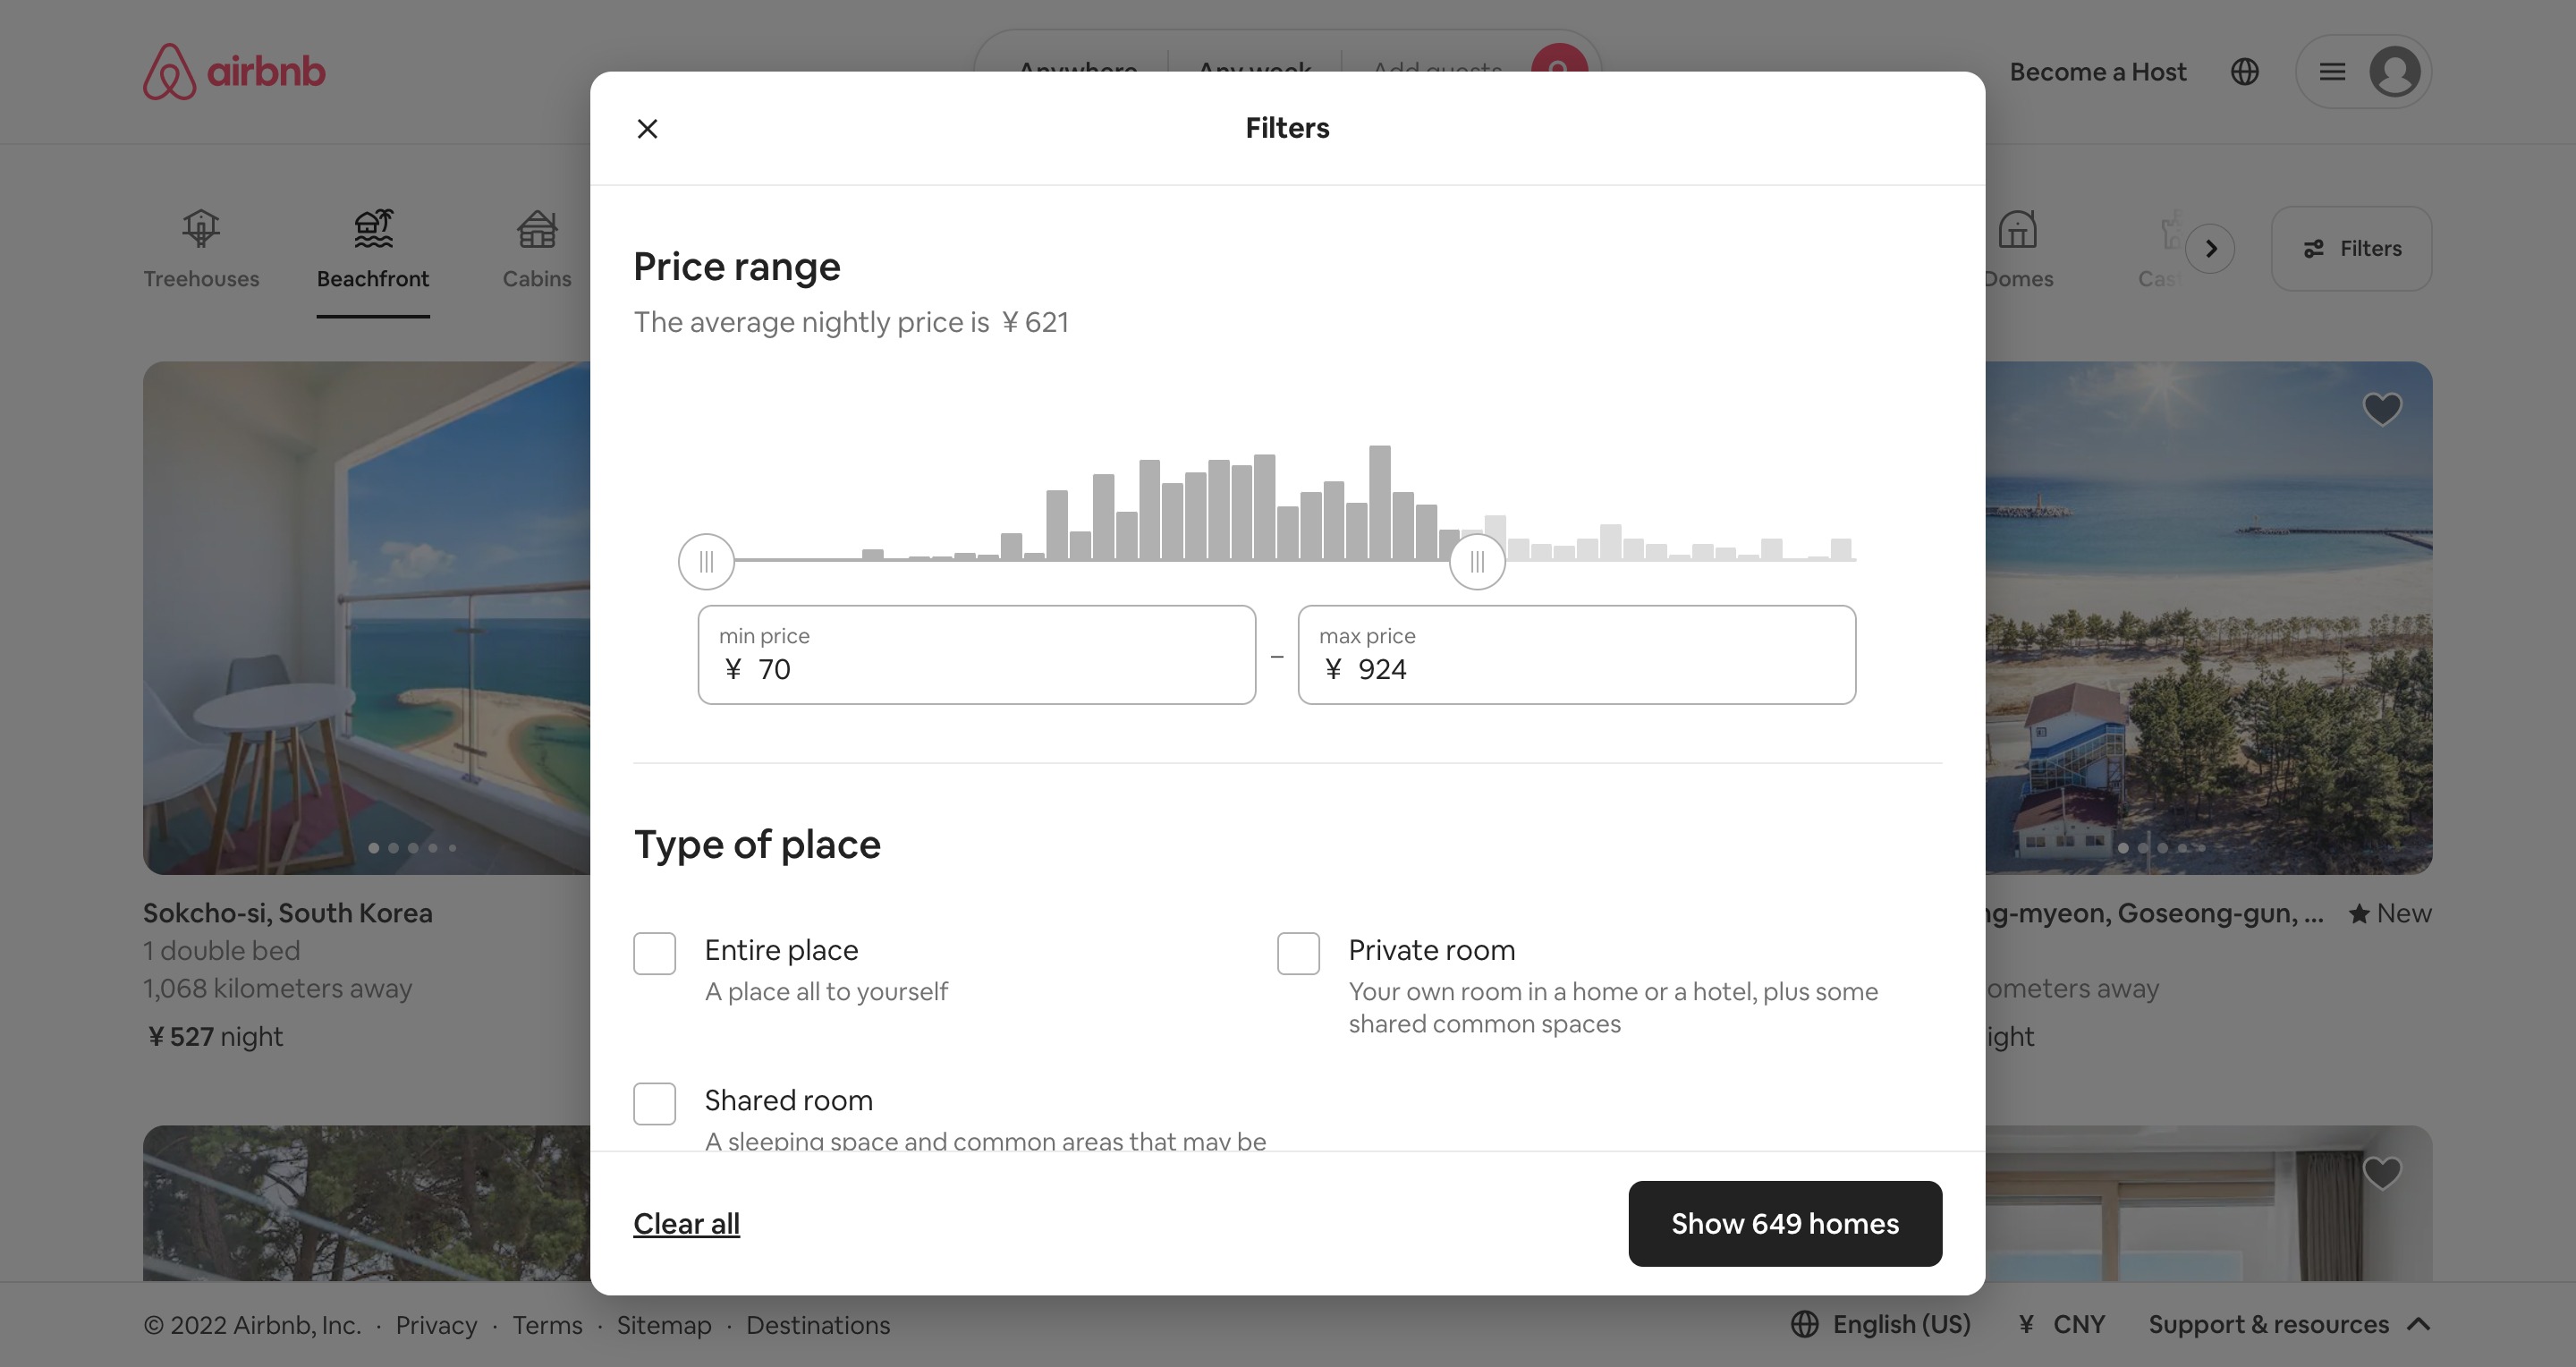The height and width of the screenshot is (1367, 2576).
Task: Change language via English (US)
Action: [1881, 1324]
